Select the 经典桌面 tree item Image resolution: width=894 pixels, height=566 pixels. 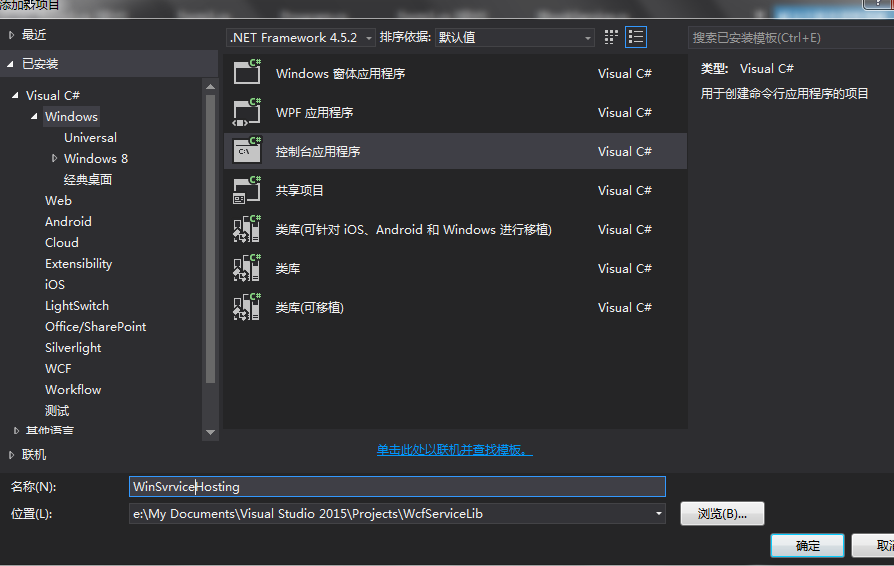88,180
